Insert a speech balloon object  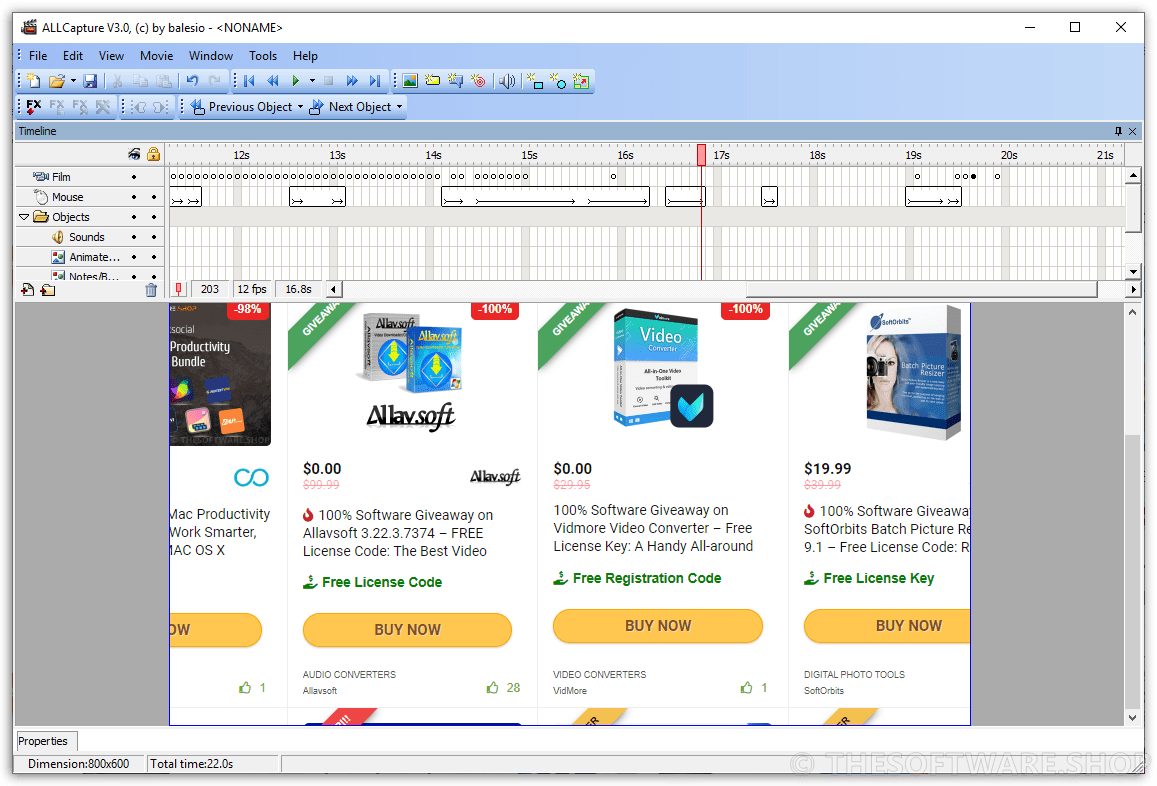click(455, 80)
